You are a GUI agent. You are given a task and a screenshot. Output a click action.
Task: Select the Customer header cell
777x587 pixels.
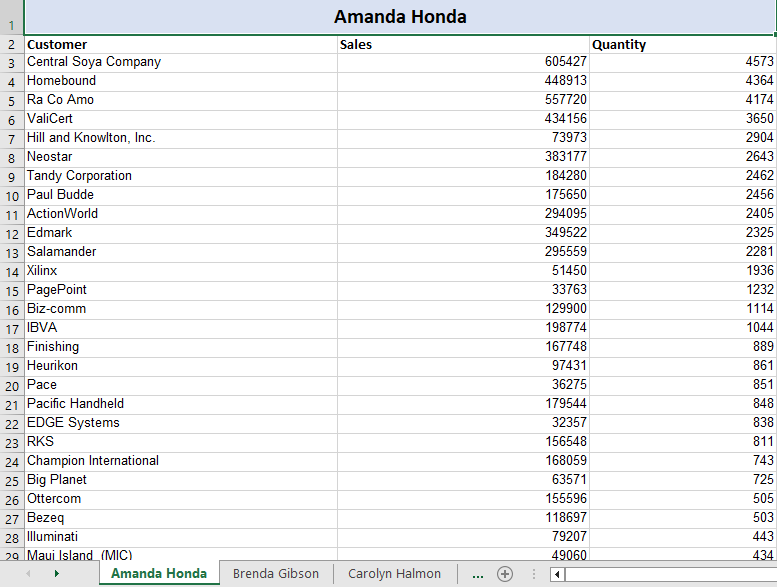coord(181,45)
